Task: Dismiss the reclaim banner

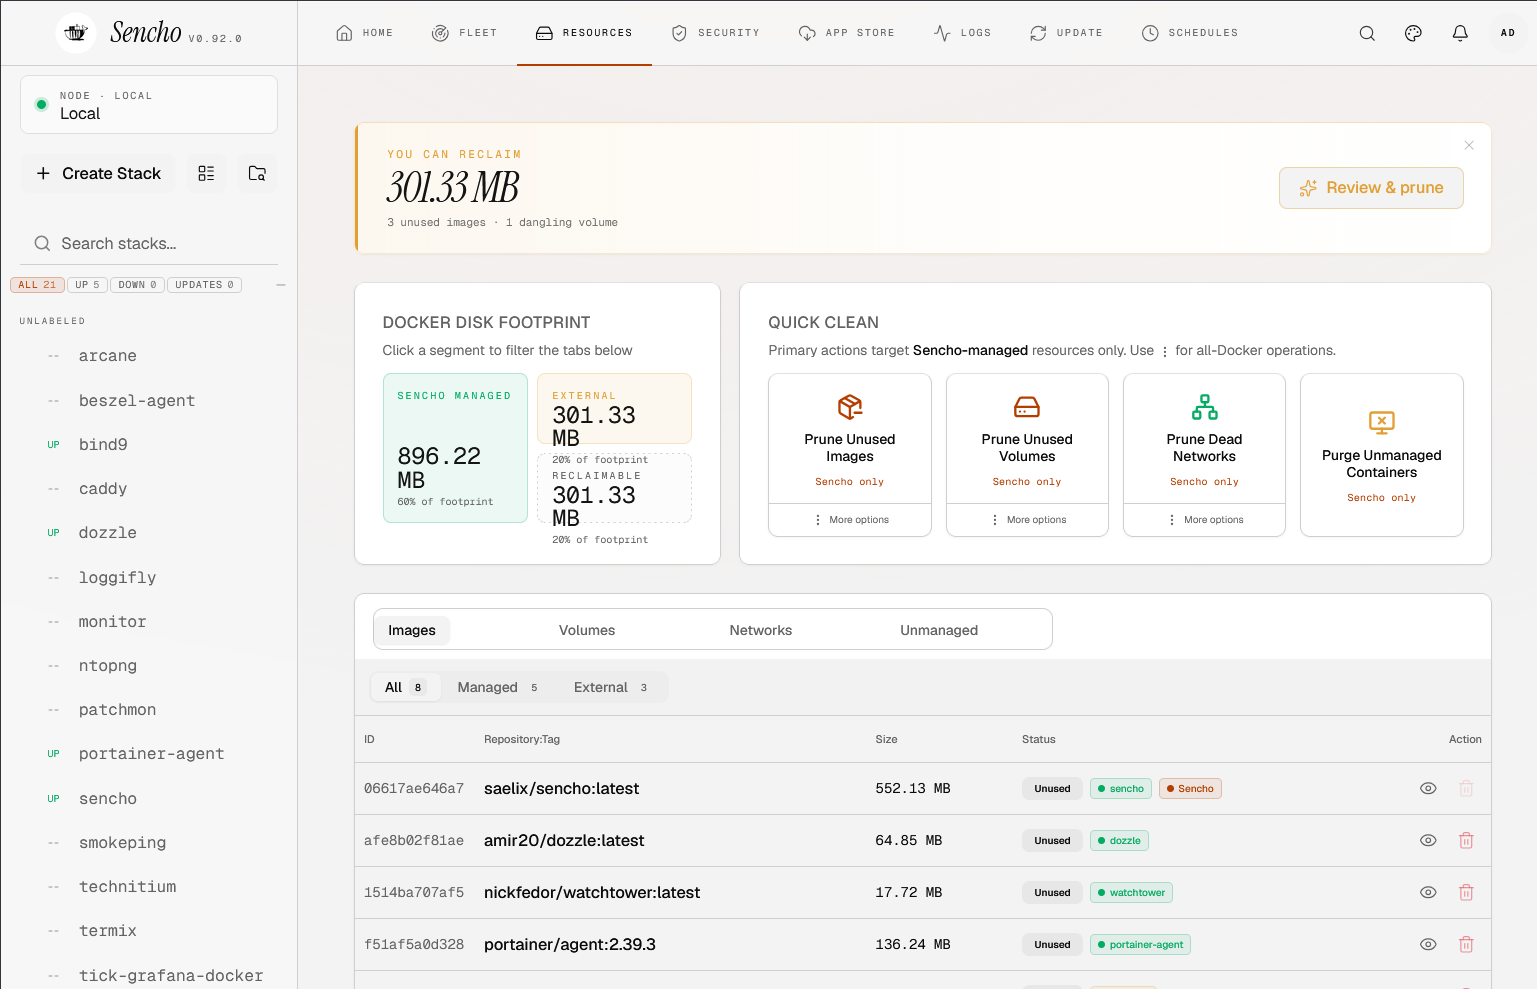Action: 1469,145
